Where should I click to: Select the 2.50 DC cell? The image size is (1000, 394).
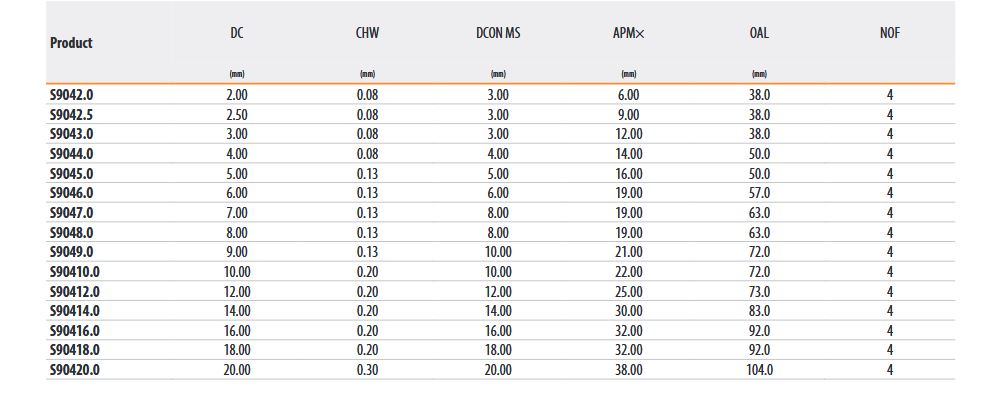(237, 115)
